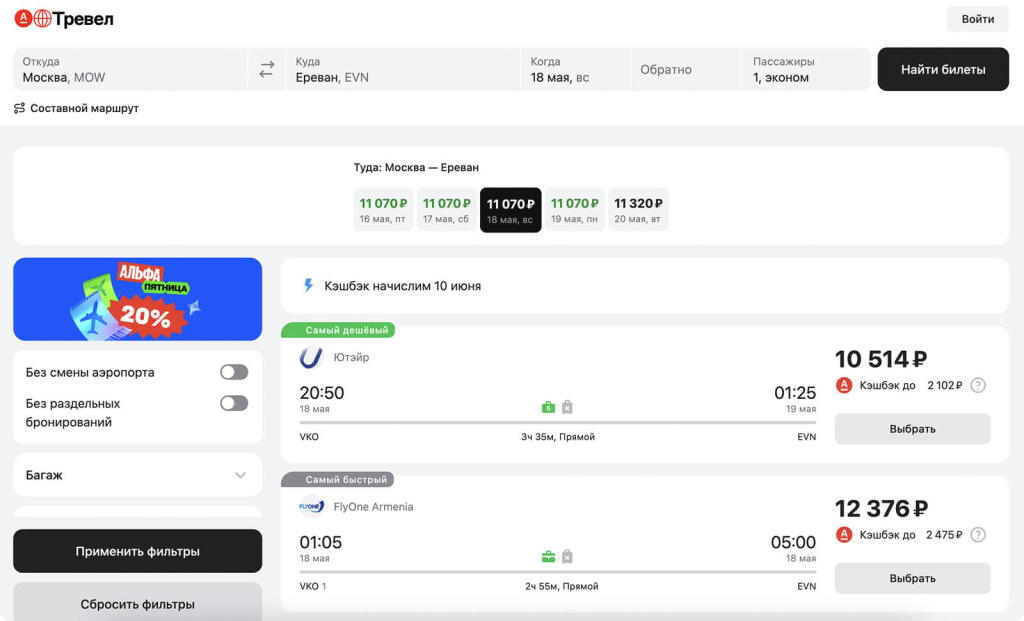Enable 'Без раздельных бронирований' toggle

(x=234, y=403)
